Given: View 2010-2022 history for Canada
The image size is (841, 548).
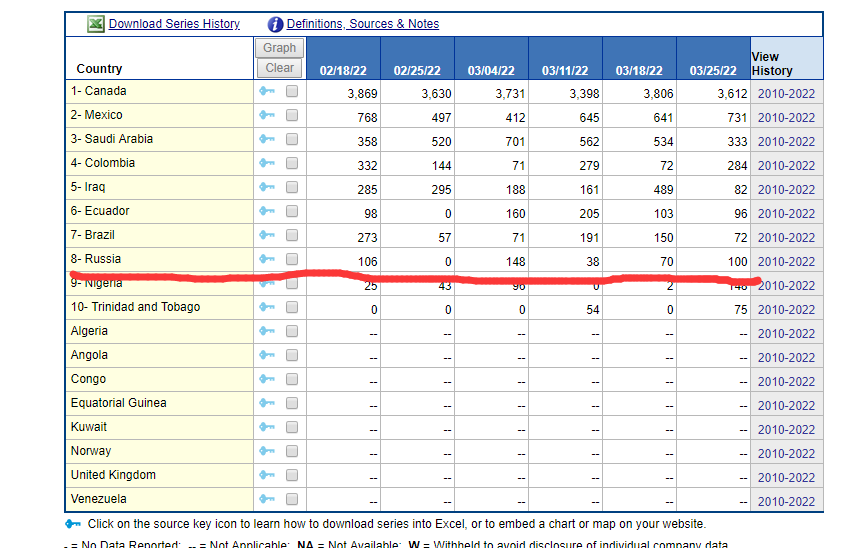Looking at the screenshot, I should point(786,94).
